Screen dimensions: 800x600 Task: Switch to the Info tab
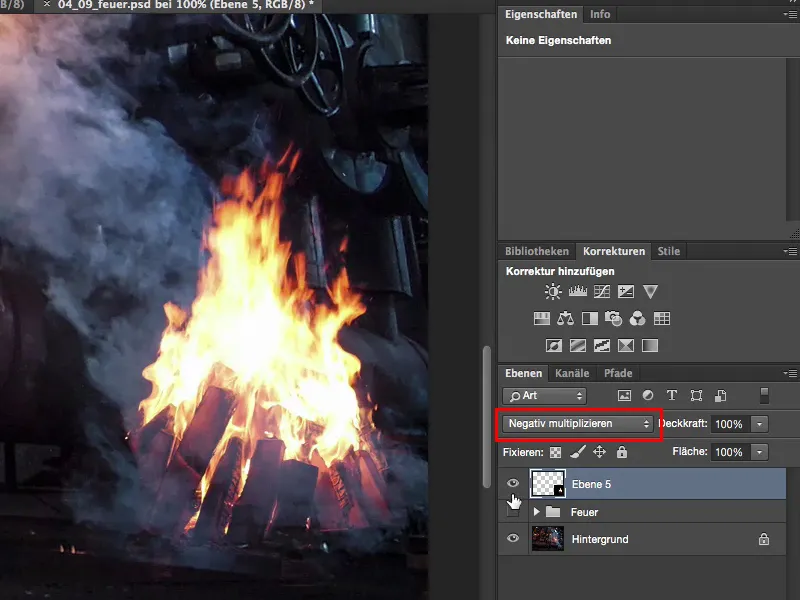[600, 14]
